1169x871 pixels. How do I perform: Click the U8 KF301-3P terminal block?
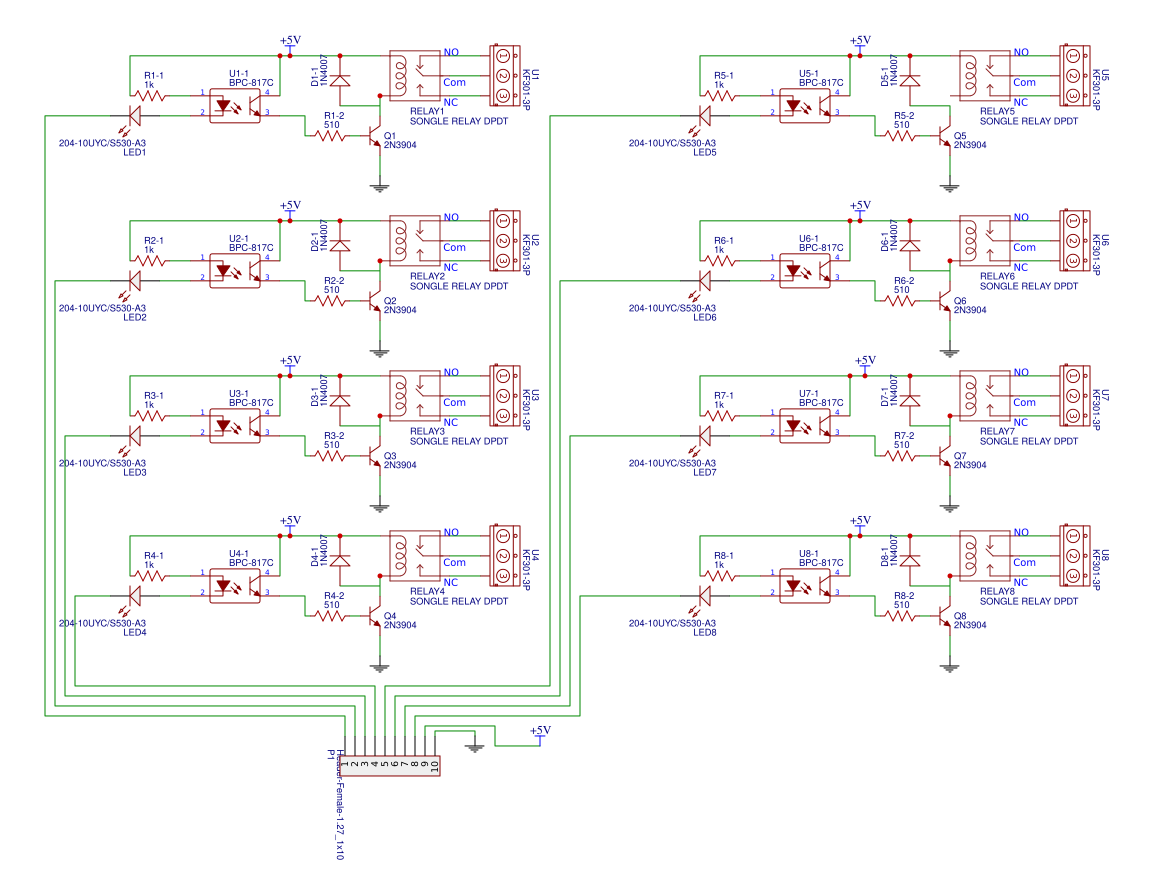pyautogui.click(x=1072, y=557)
